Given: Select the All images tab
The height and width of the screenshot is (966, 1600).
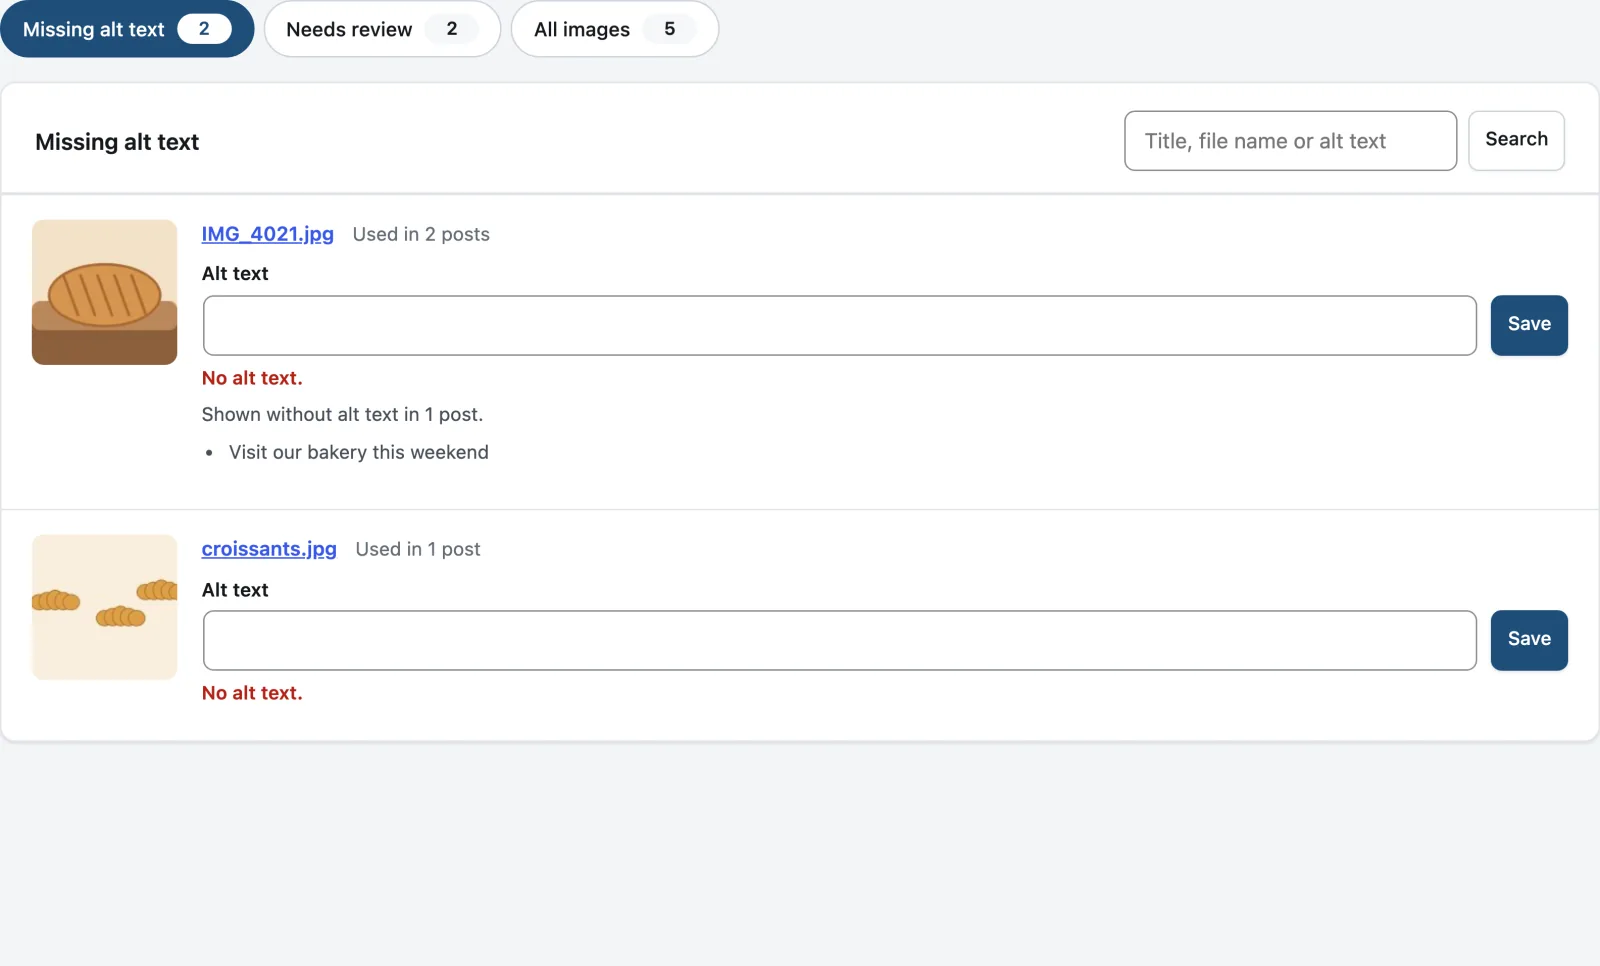Looking at the screenshot, I should [614, 29].
